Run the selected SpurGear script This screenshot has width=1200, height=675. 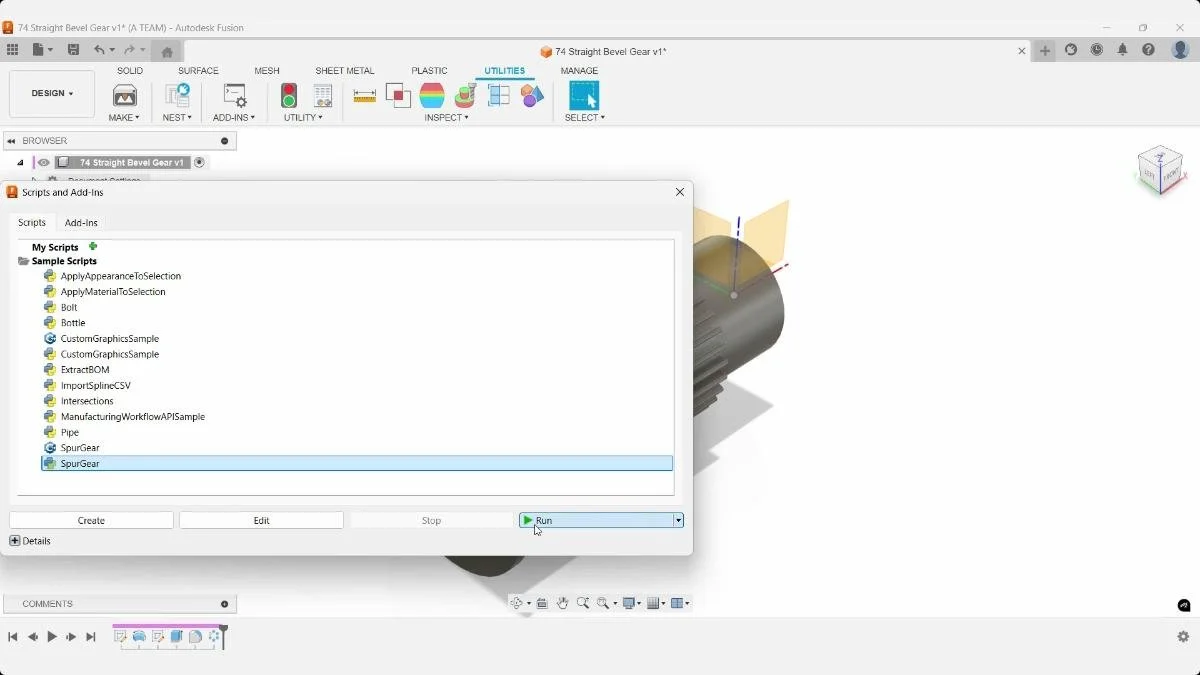coord(596,520)
